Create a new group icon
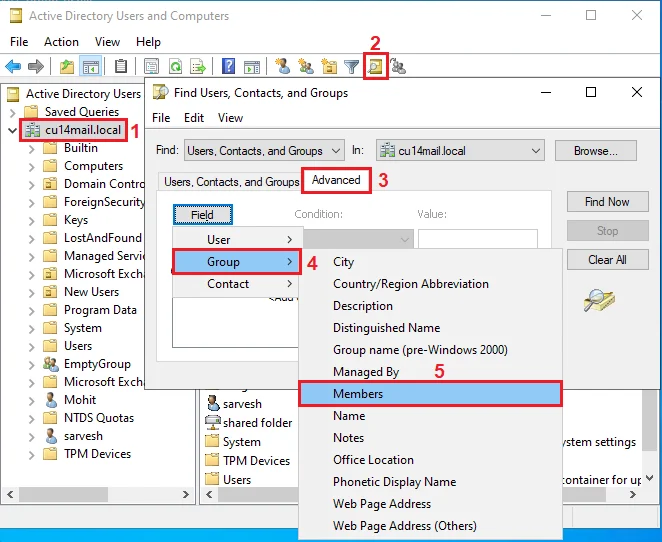This screenshot has width=662, height=542. pyautogui.click(x=306, y=66)
